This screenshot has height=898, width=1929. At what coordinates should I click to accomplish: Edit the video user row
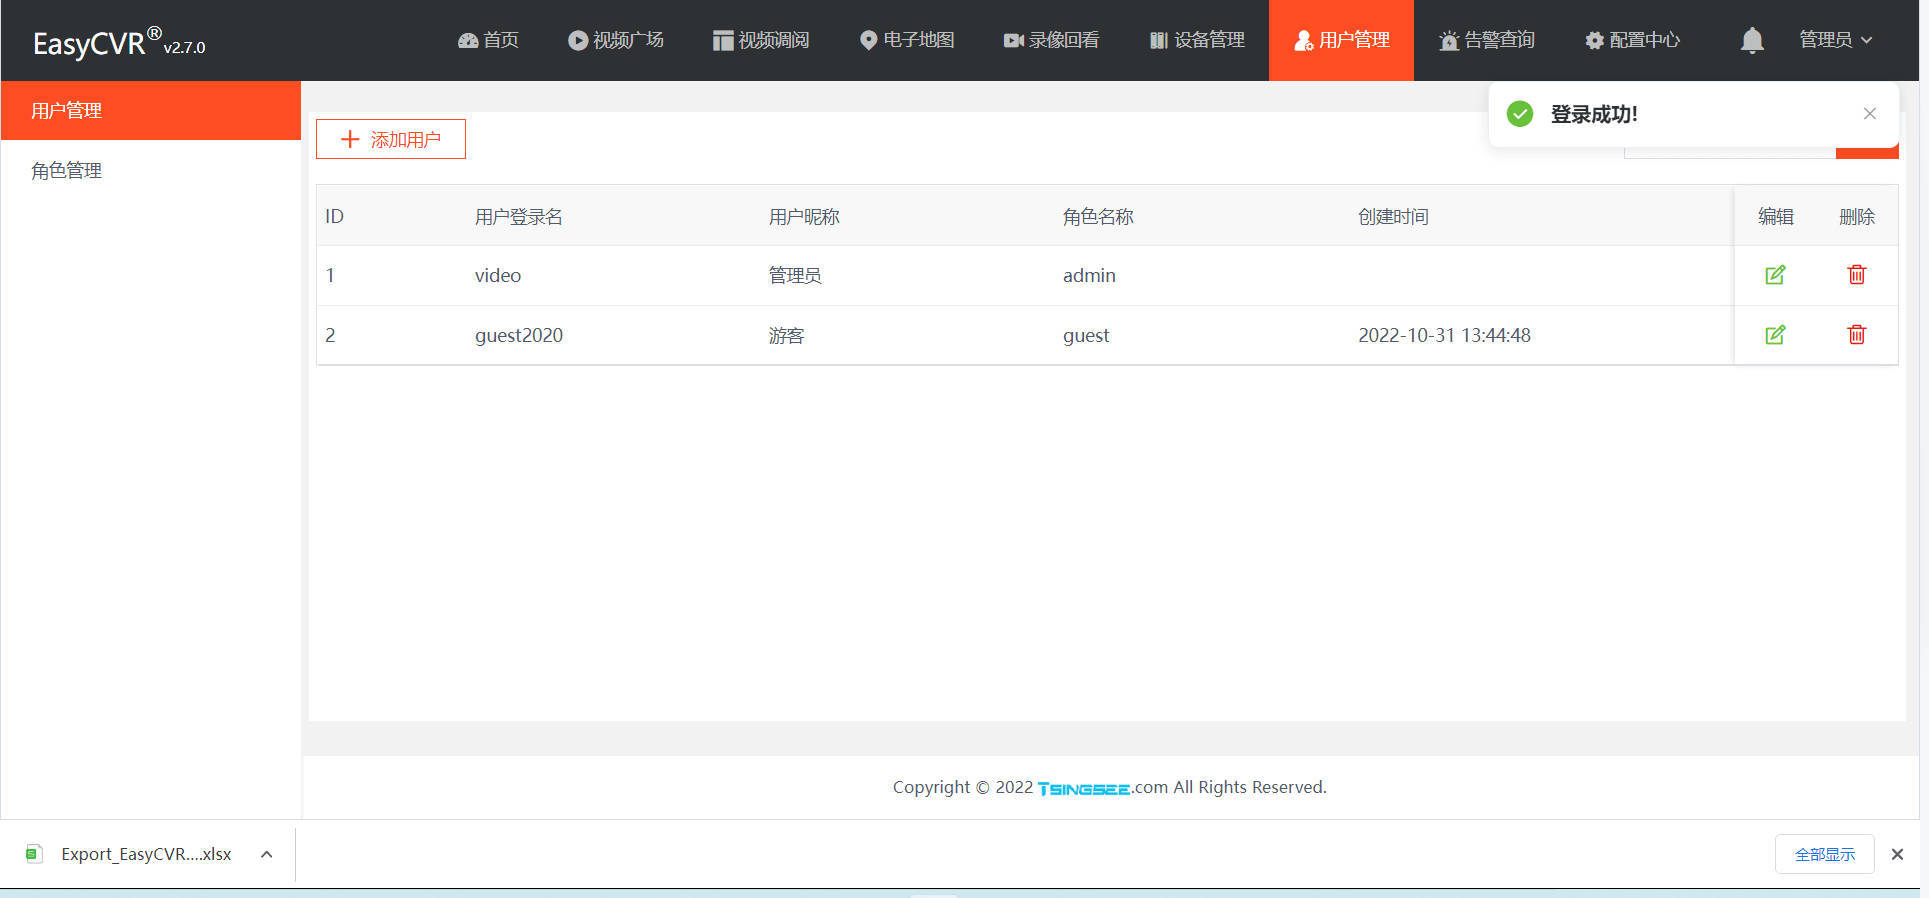point(1775,275)
